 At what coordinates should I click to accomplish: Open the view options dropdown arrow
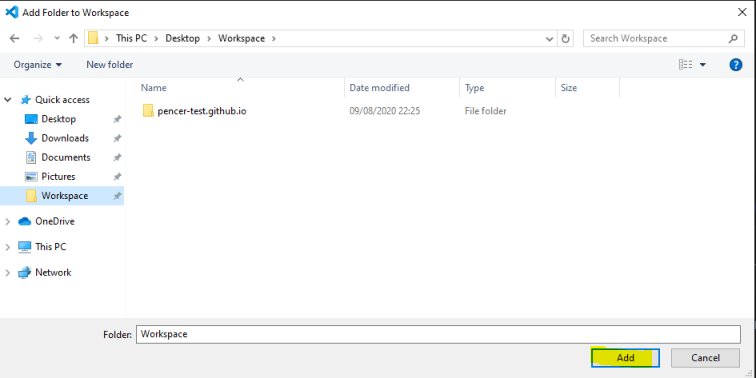(x=702, y=65)
